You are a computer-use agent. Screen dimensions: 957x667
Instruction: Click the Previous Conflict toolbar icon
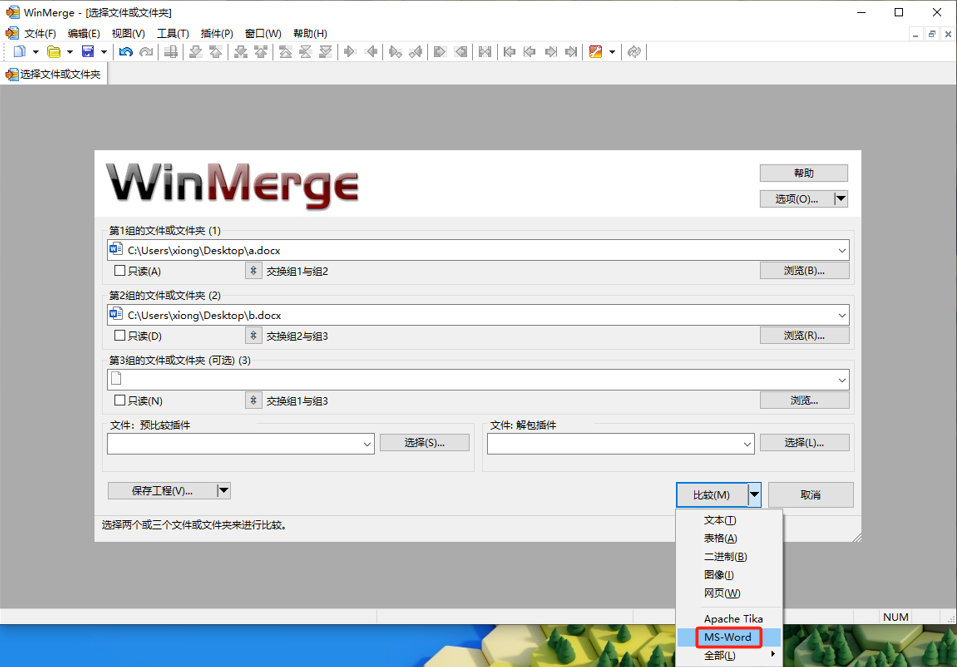(x=261, y=52)
